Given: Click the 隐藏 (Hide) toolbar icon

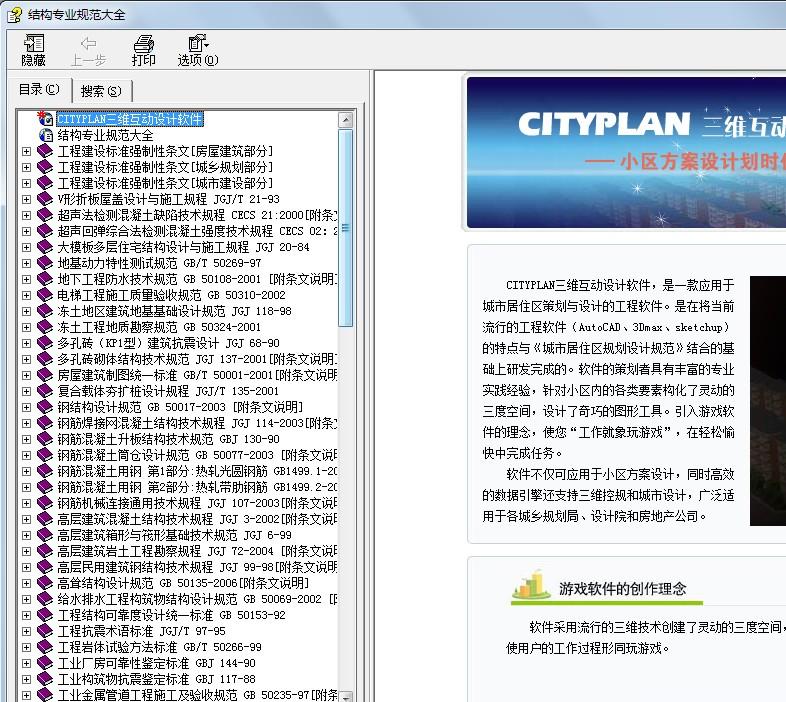Looking at the screenshot, I should pos(34,50).
